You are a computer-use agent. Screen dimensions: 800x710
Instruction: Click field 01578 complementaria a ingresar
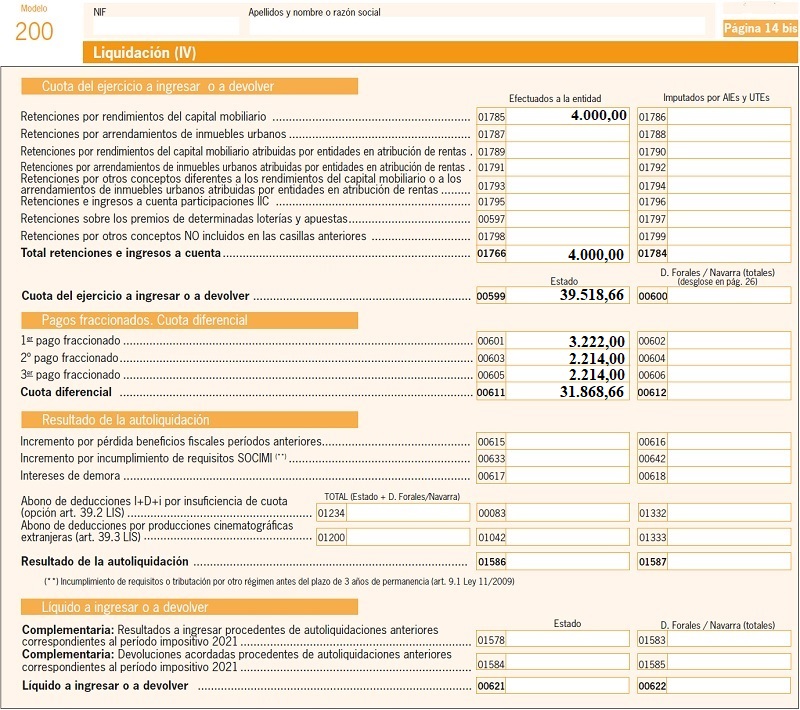tap(567, 639)
